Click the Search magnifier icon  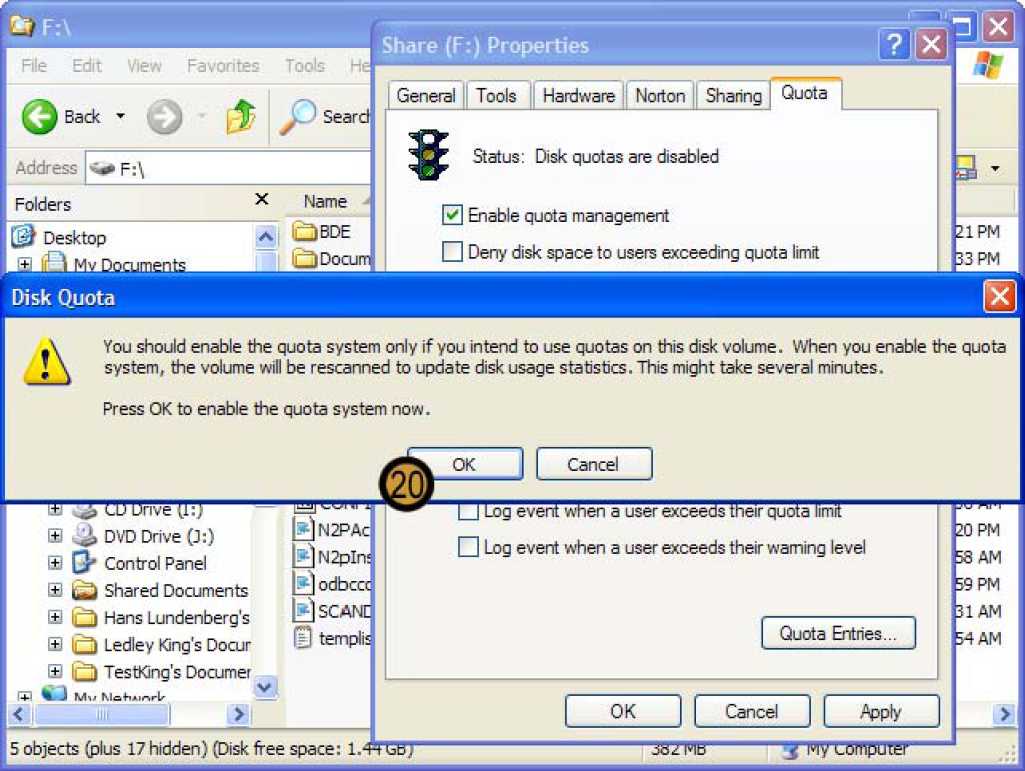[x=297, y=118]
